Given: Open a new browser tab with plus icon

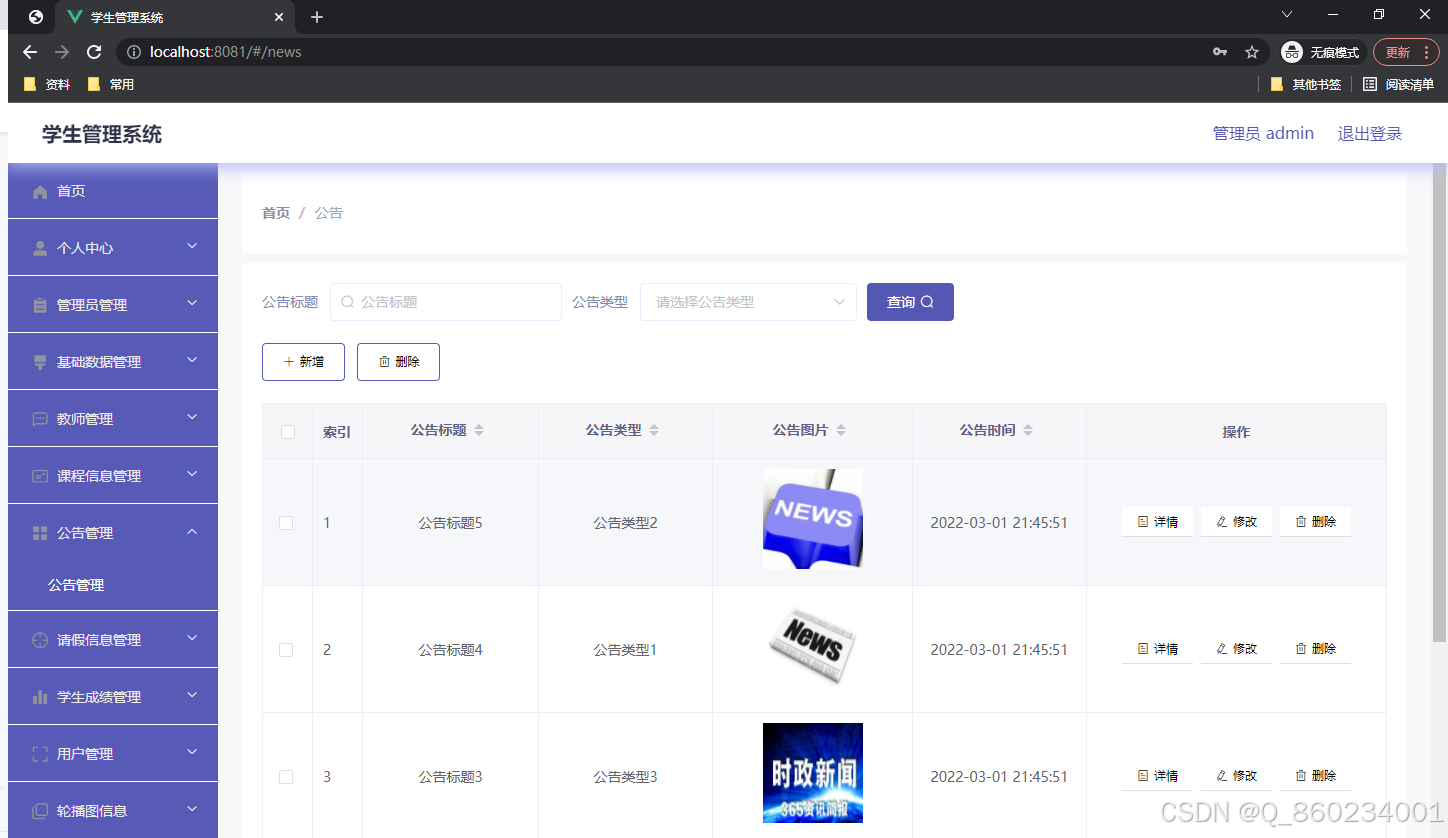Looking at the screenshot, I should pos(317,17).
